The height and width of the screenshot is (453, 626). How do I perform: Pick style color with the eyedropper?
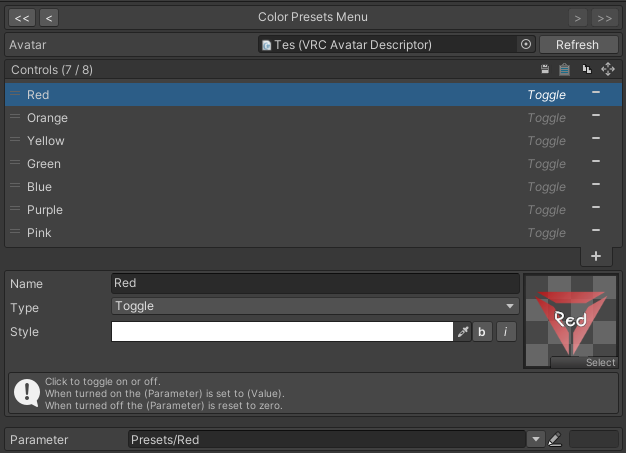click(463, 332)
